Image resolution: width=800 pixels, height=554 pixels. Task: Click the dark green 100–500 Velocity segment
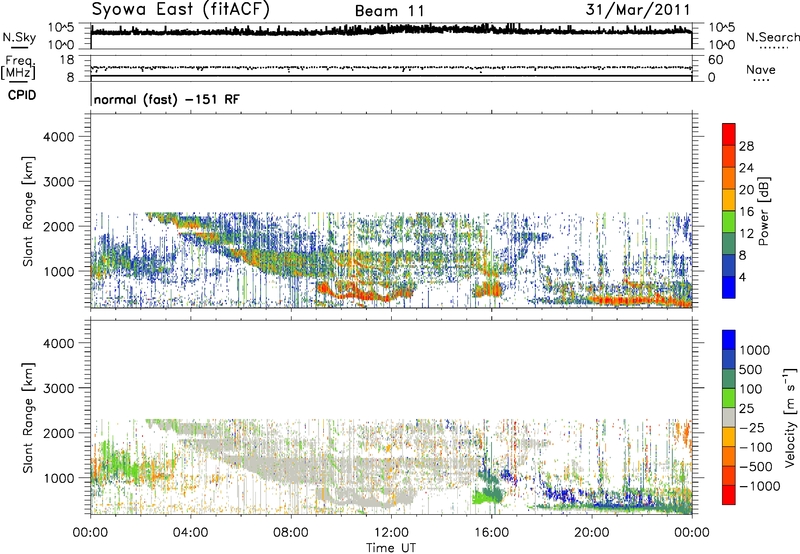[x=729, y=379]
